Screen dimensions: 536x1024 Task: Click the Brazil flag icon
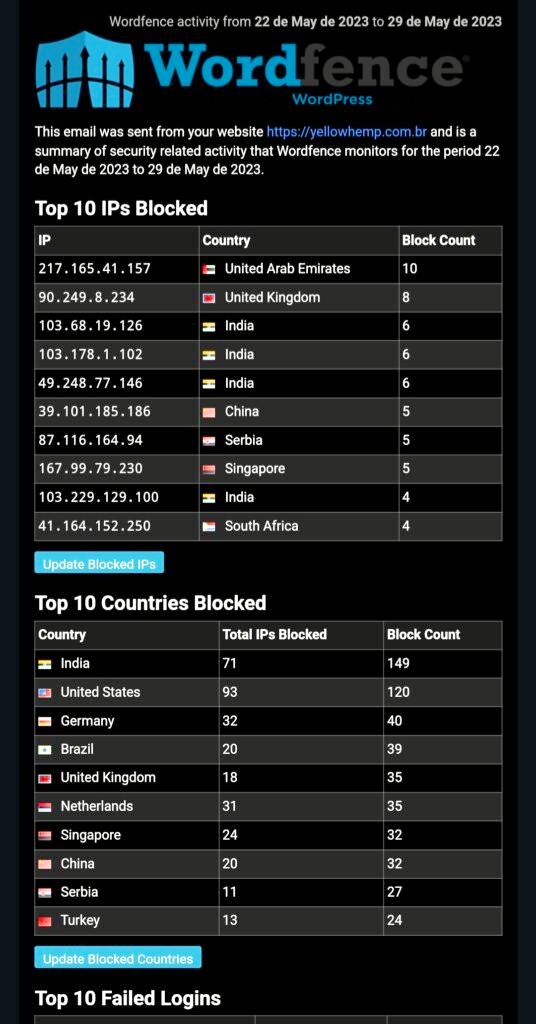[44, 750]
